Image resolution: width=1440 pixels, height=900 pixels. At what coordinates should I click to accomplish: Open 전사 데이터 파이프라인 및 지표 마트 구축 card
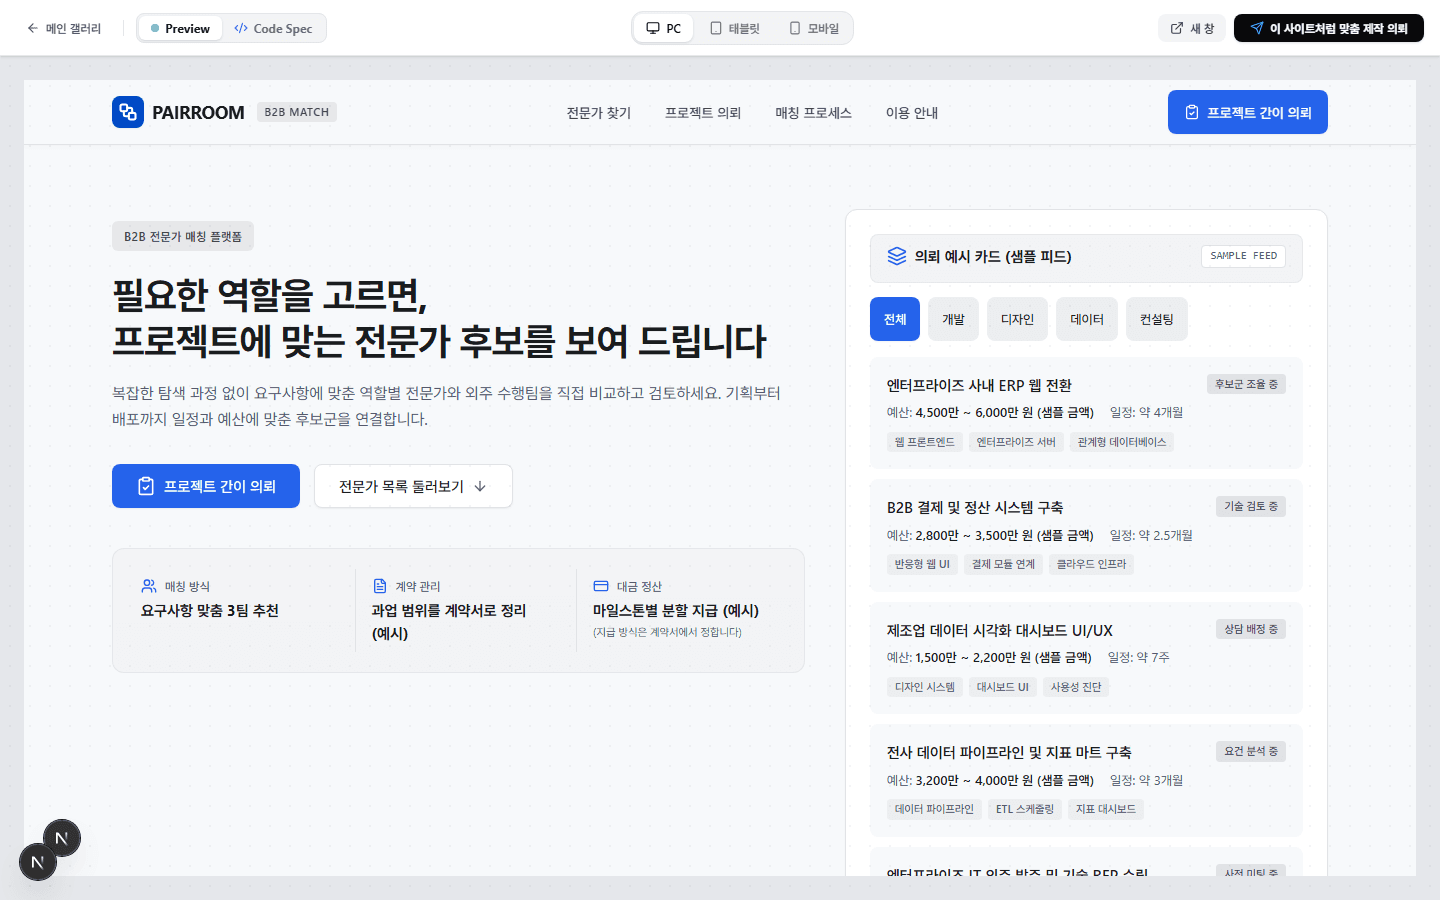(x=1086, y=780)
